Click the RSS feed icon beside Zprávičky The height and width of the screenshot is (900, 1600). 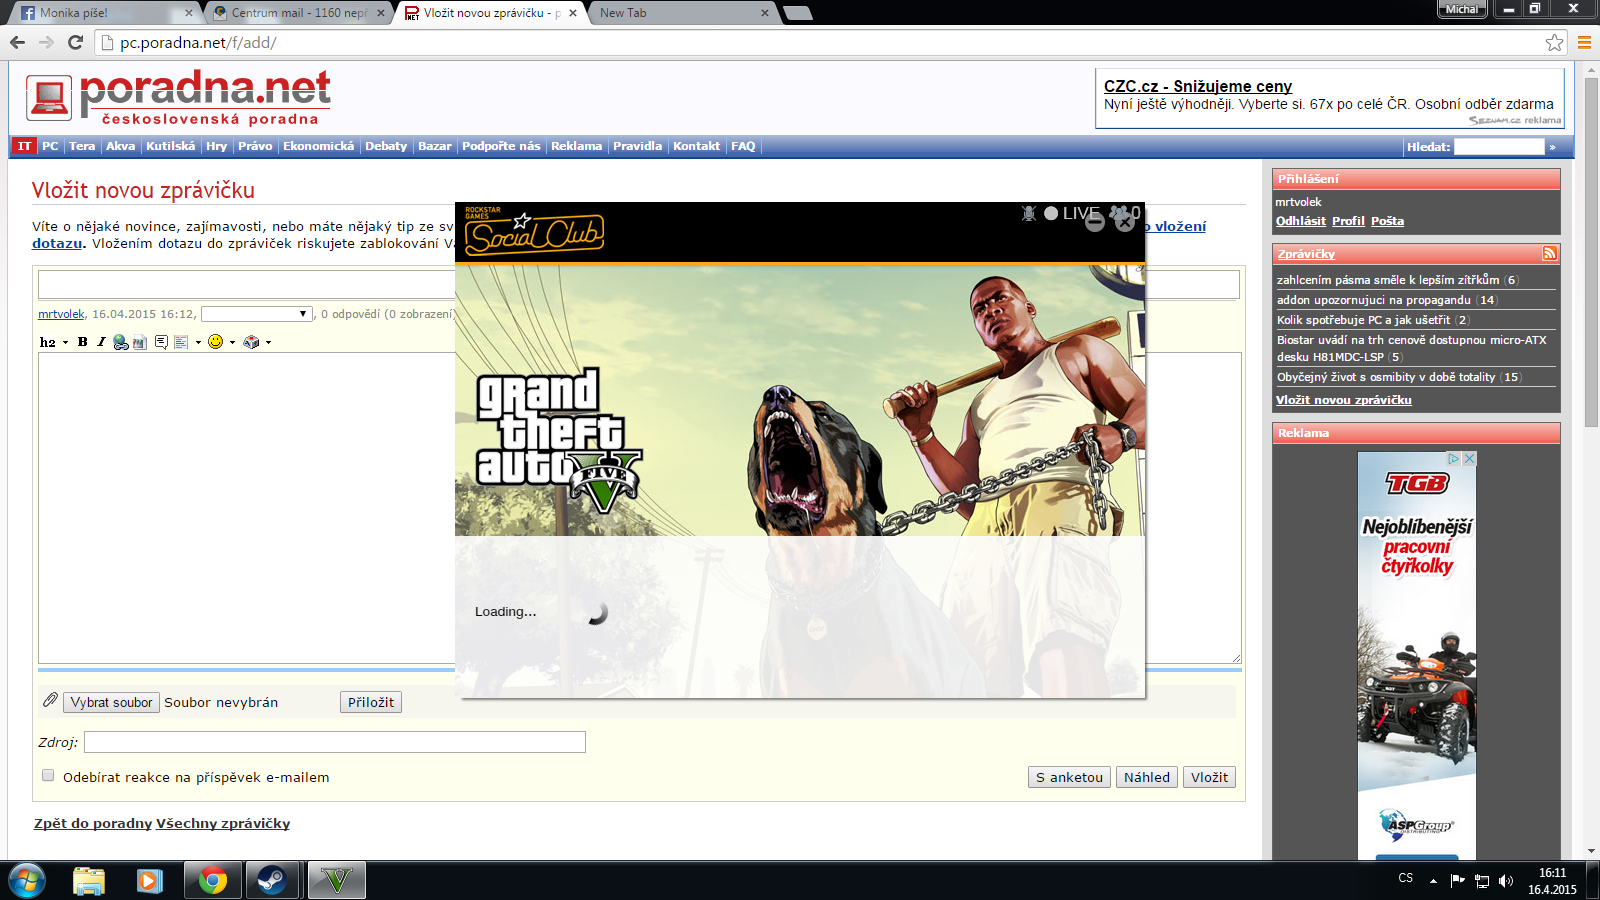tap(1549, 254)
